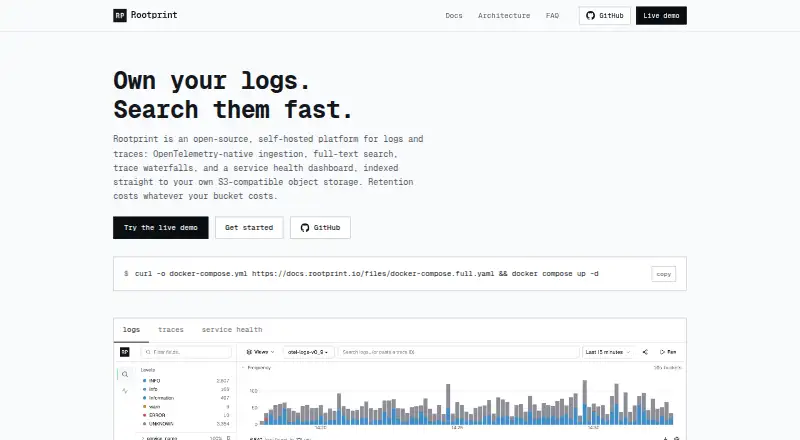Filter by ERROR level
The image size is (800, 440).
tap(186, 415)
